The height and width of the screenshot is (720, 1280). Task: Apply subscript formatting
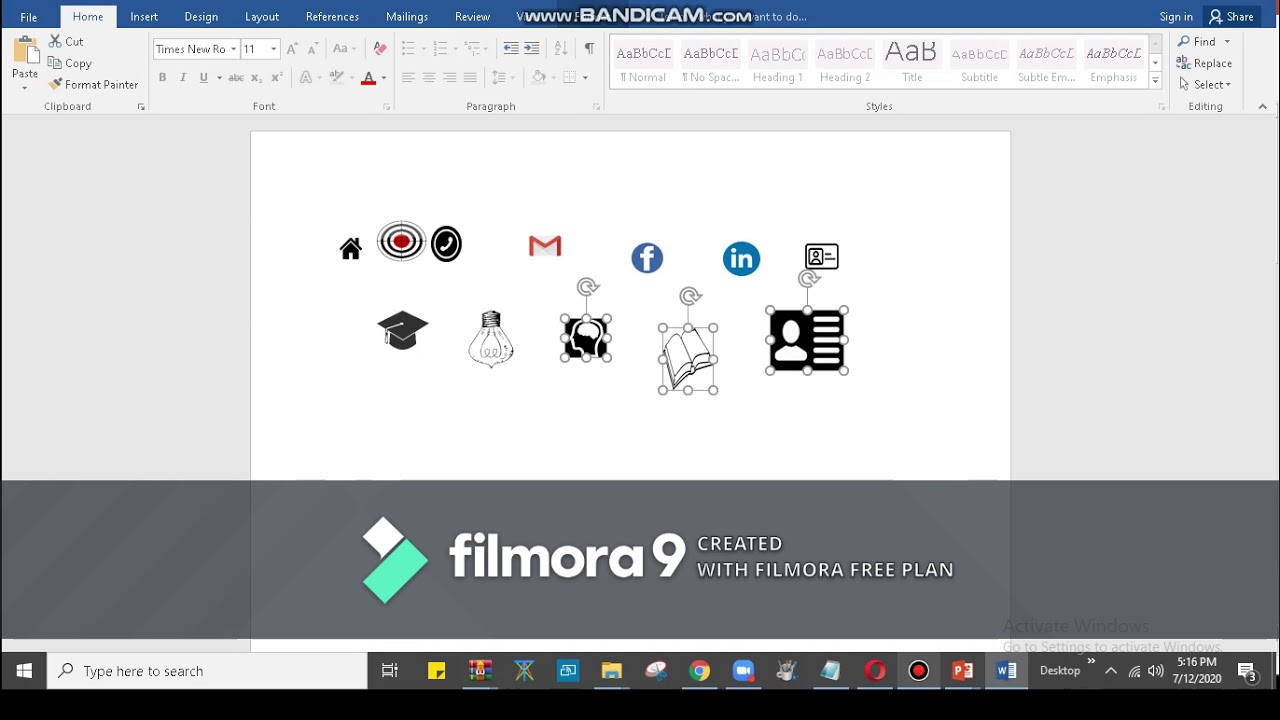click(x=257, y=77)
